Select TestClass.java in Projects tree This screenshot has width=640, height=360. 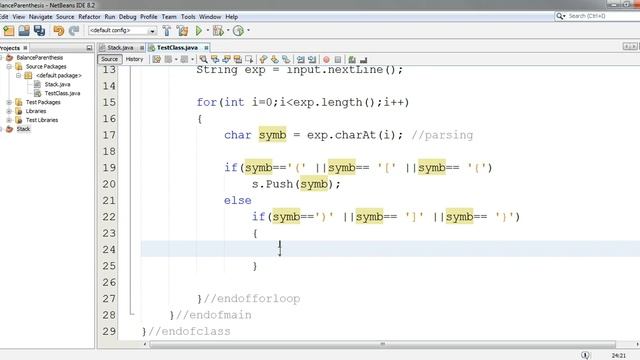(62, 93)
